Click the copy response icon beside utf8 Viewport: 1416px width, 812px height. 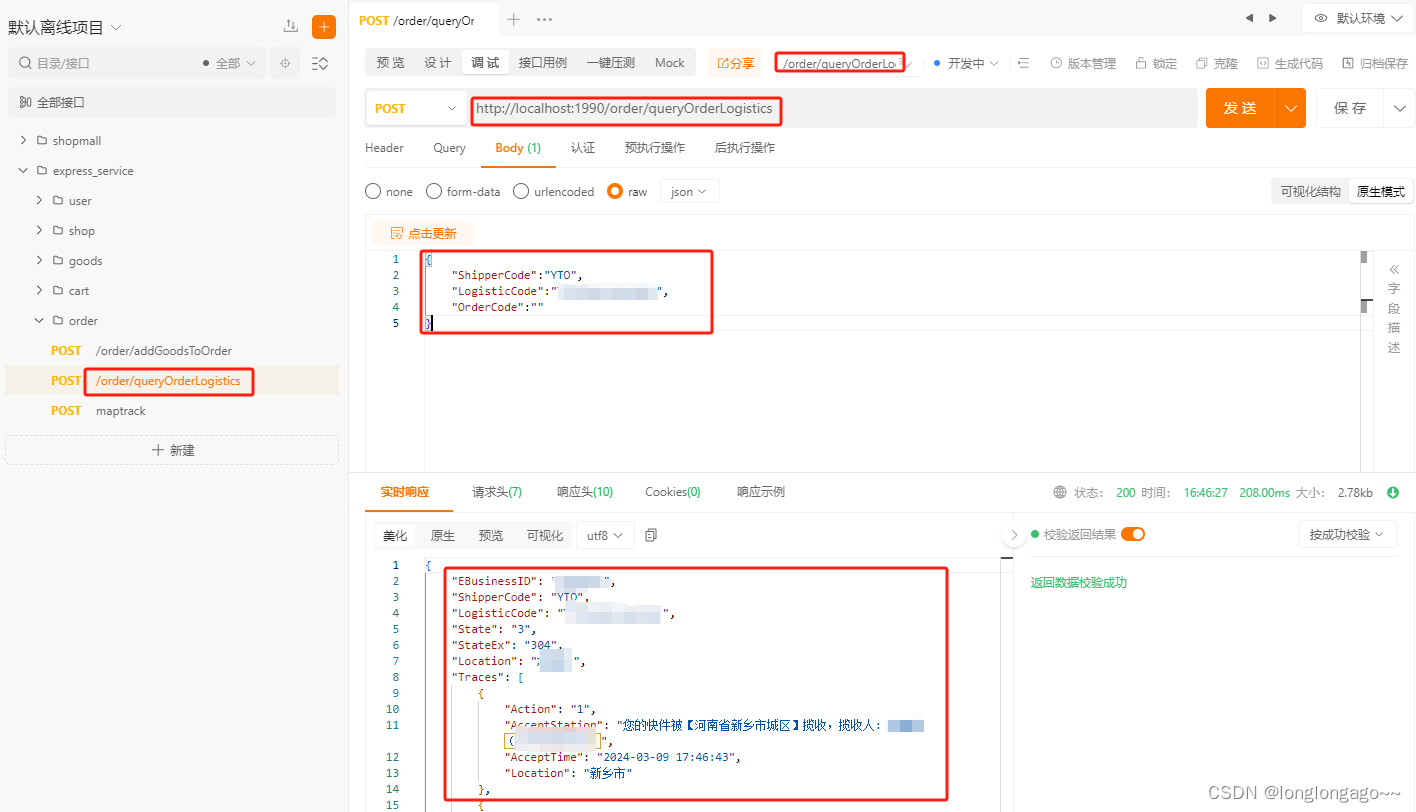click(x=651, y=535)
